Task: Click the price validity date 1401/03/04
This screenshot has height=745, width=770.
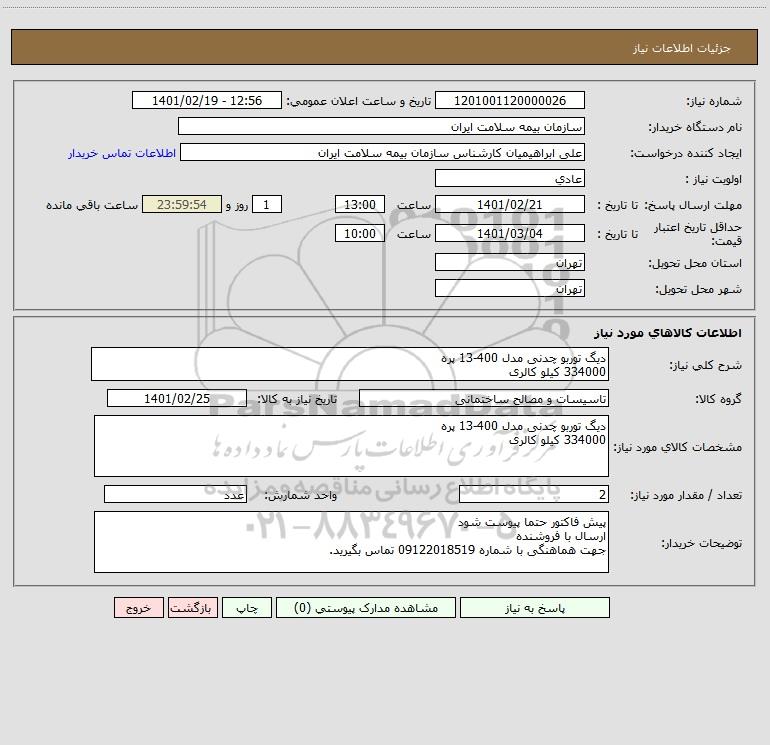Action: pos(510,233)
